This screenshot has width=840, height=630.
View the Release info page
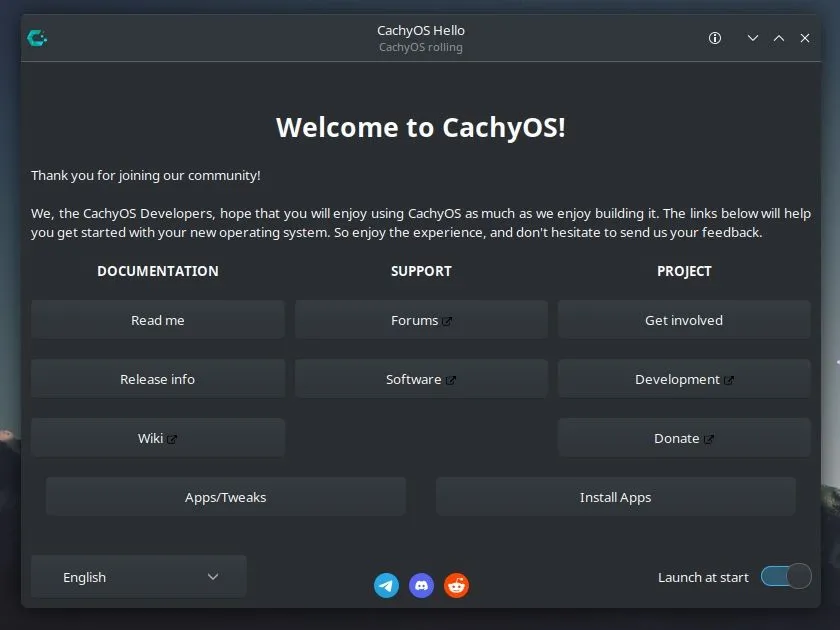click(157, 378)
